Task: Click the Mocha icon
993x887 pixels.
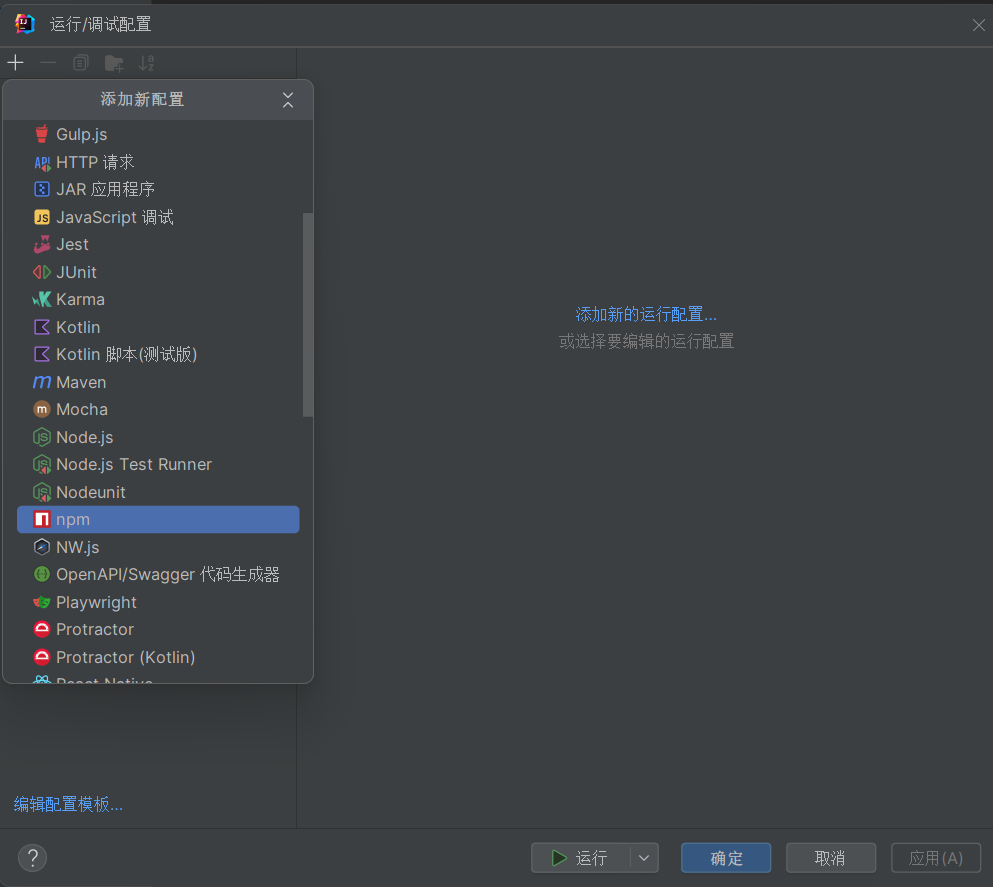Action: [42, 410]
